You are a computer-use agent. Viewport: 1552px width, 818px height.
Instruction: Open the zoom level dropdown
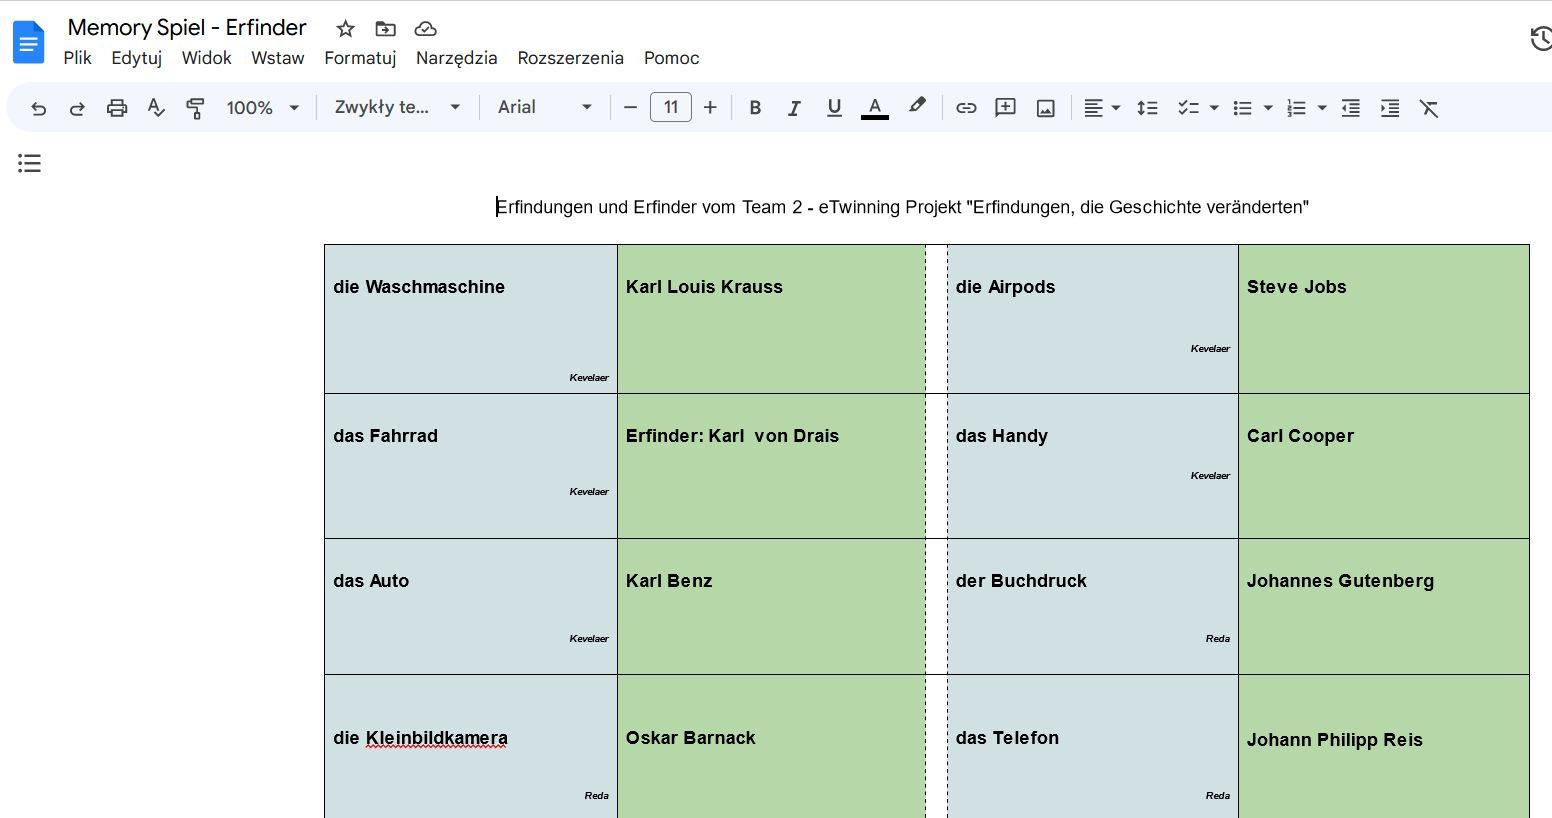pos(263,108)
